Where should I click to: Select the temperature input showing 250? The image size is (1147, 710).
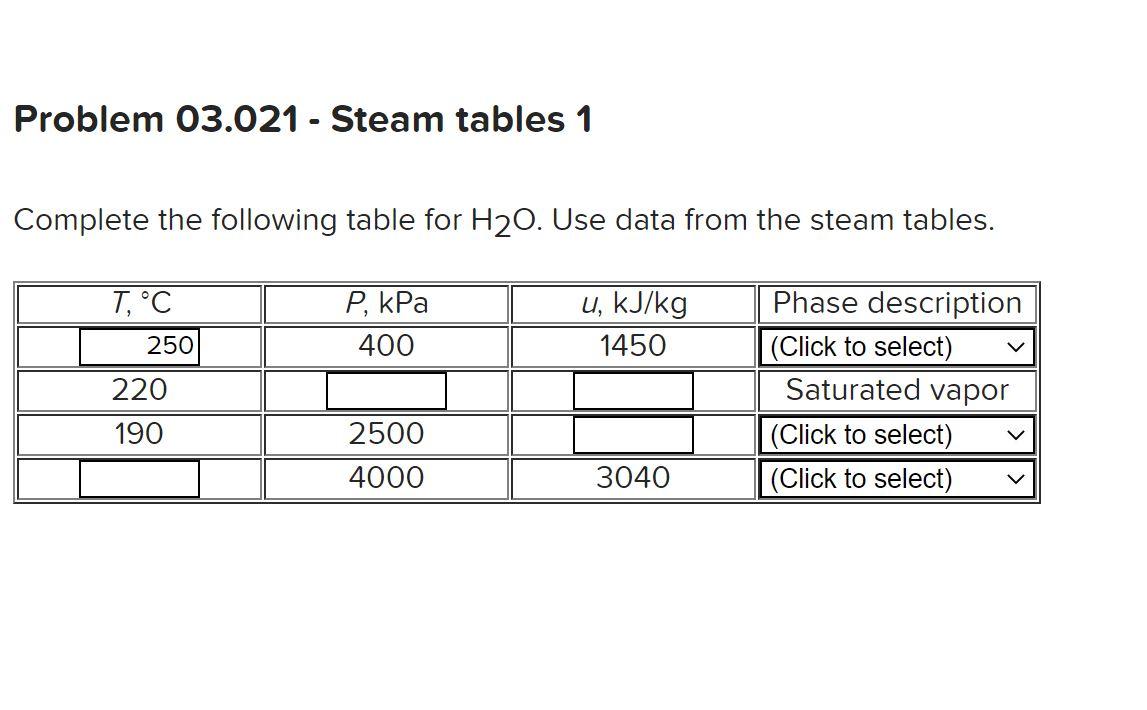[140, 345]
